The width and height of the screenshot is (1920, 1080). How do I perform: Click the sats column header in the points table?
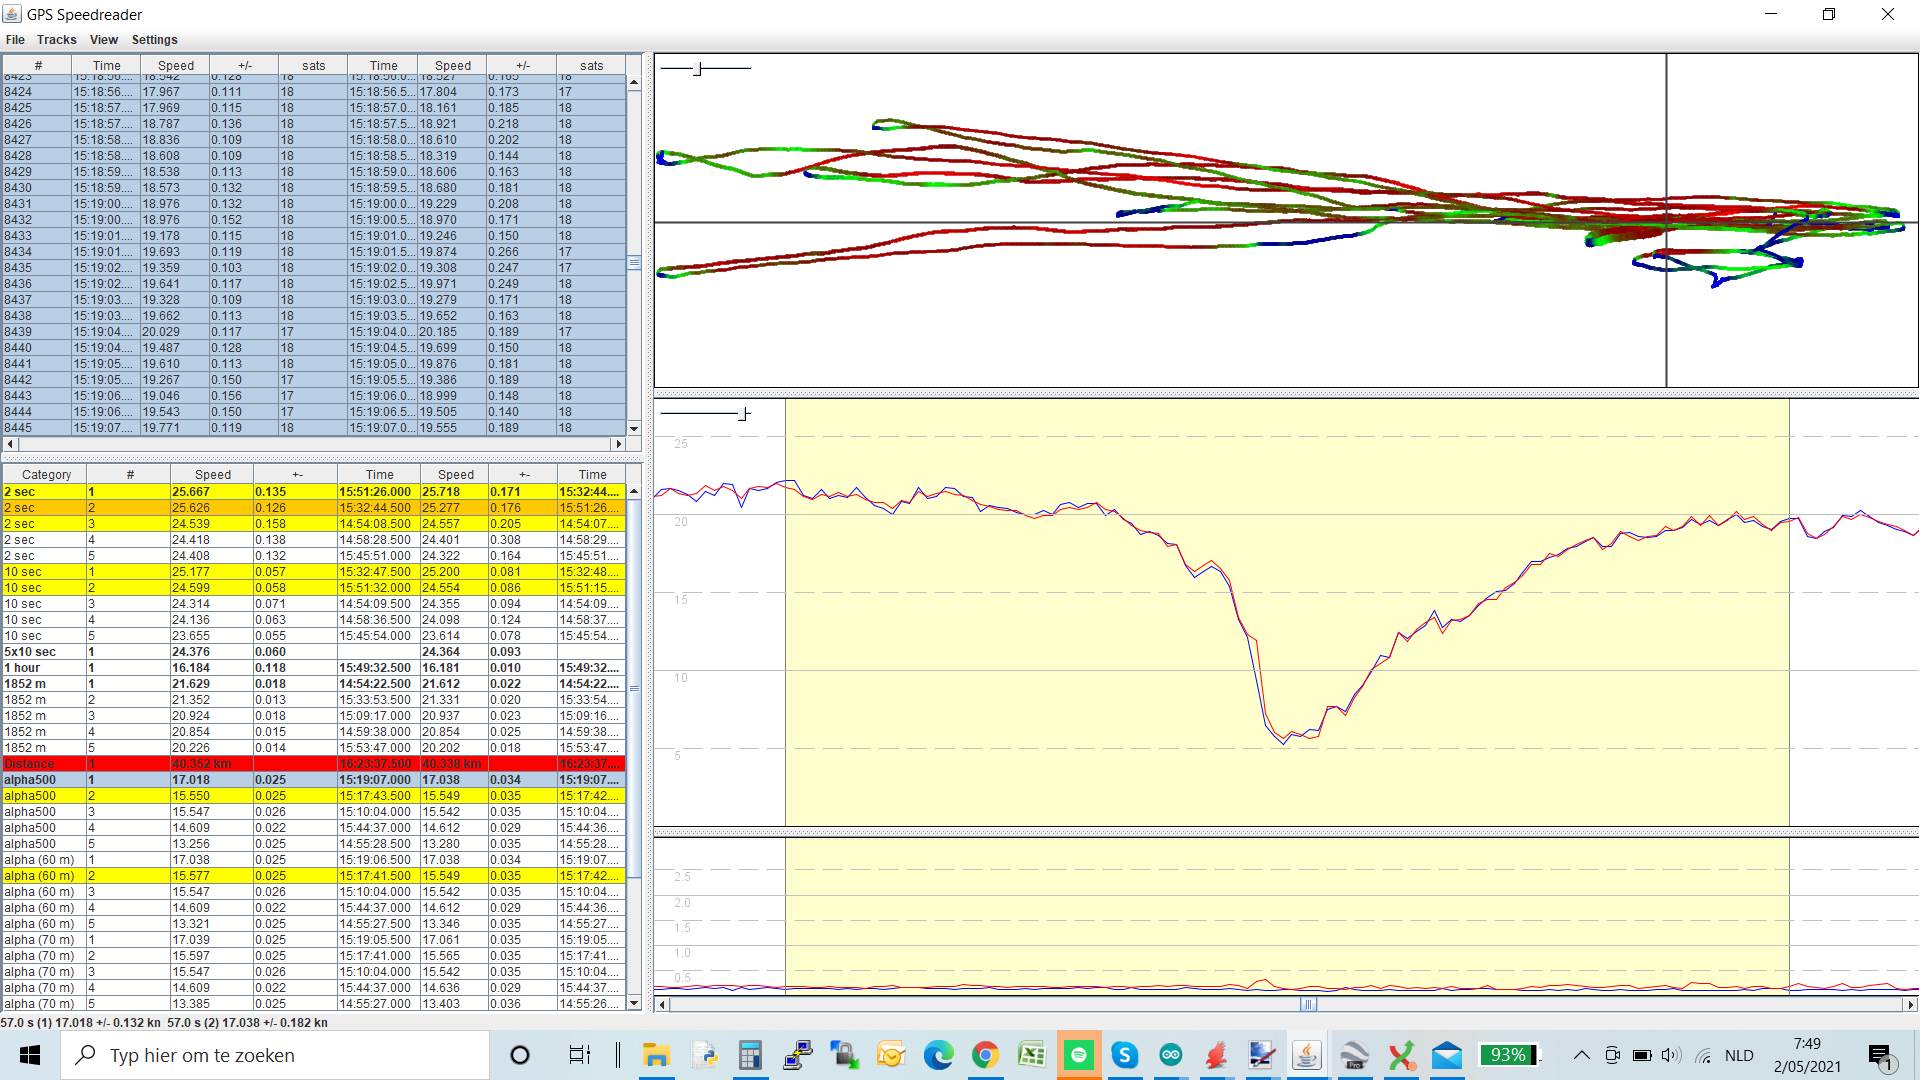point(313,66)
